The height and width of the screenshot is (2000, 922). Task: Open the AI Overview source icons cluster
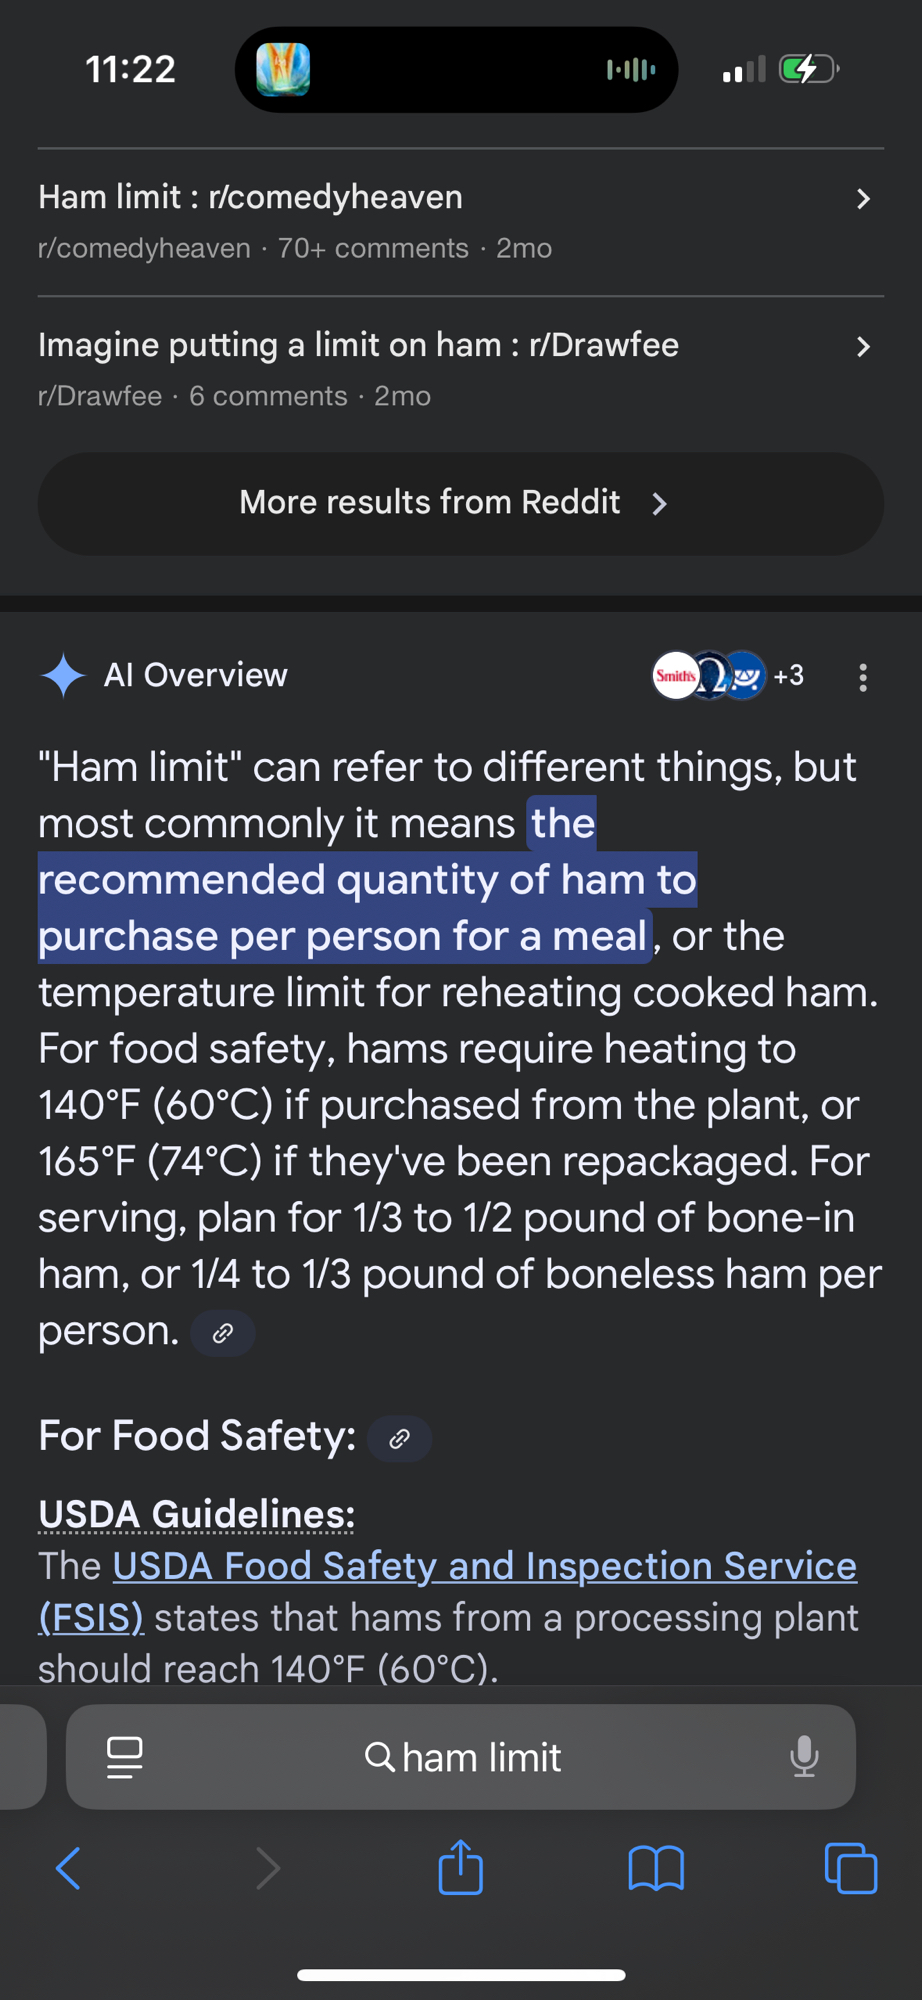click(x=727, y=676)
